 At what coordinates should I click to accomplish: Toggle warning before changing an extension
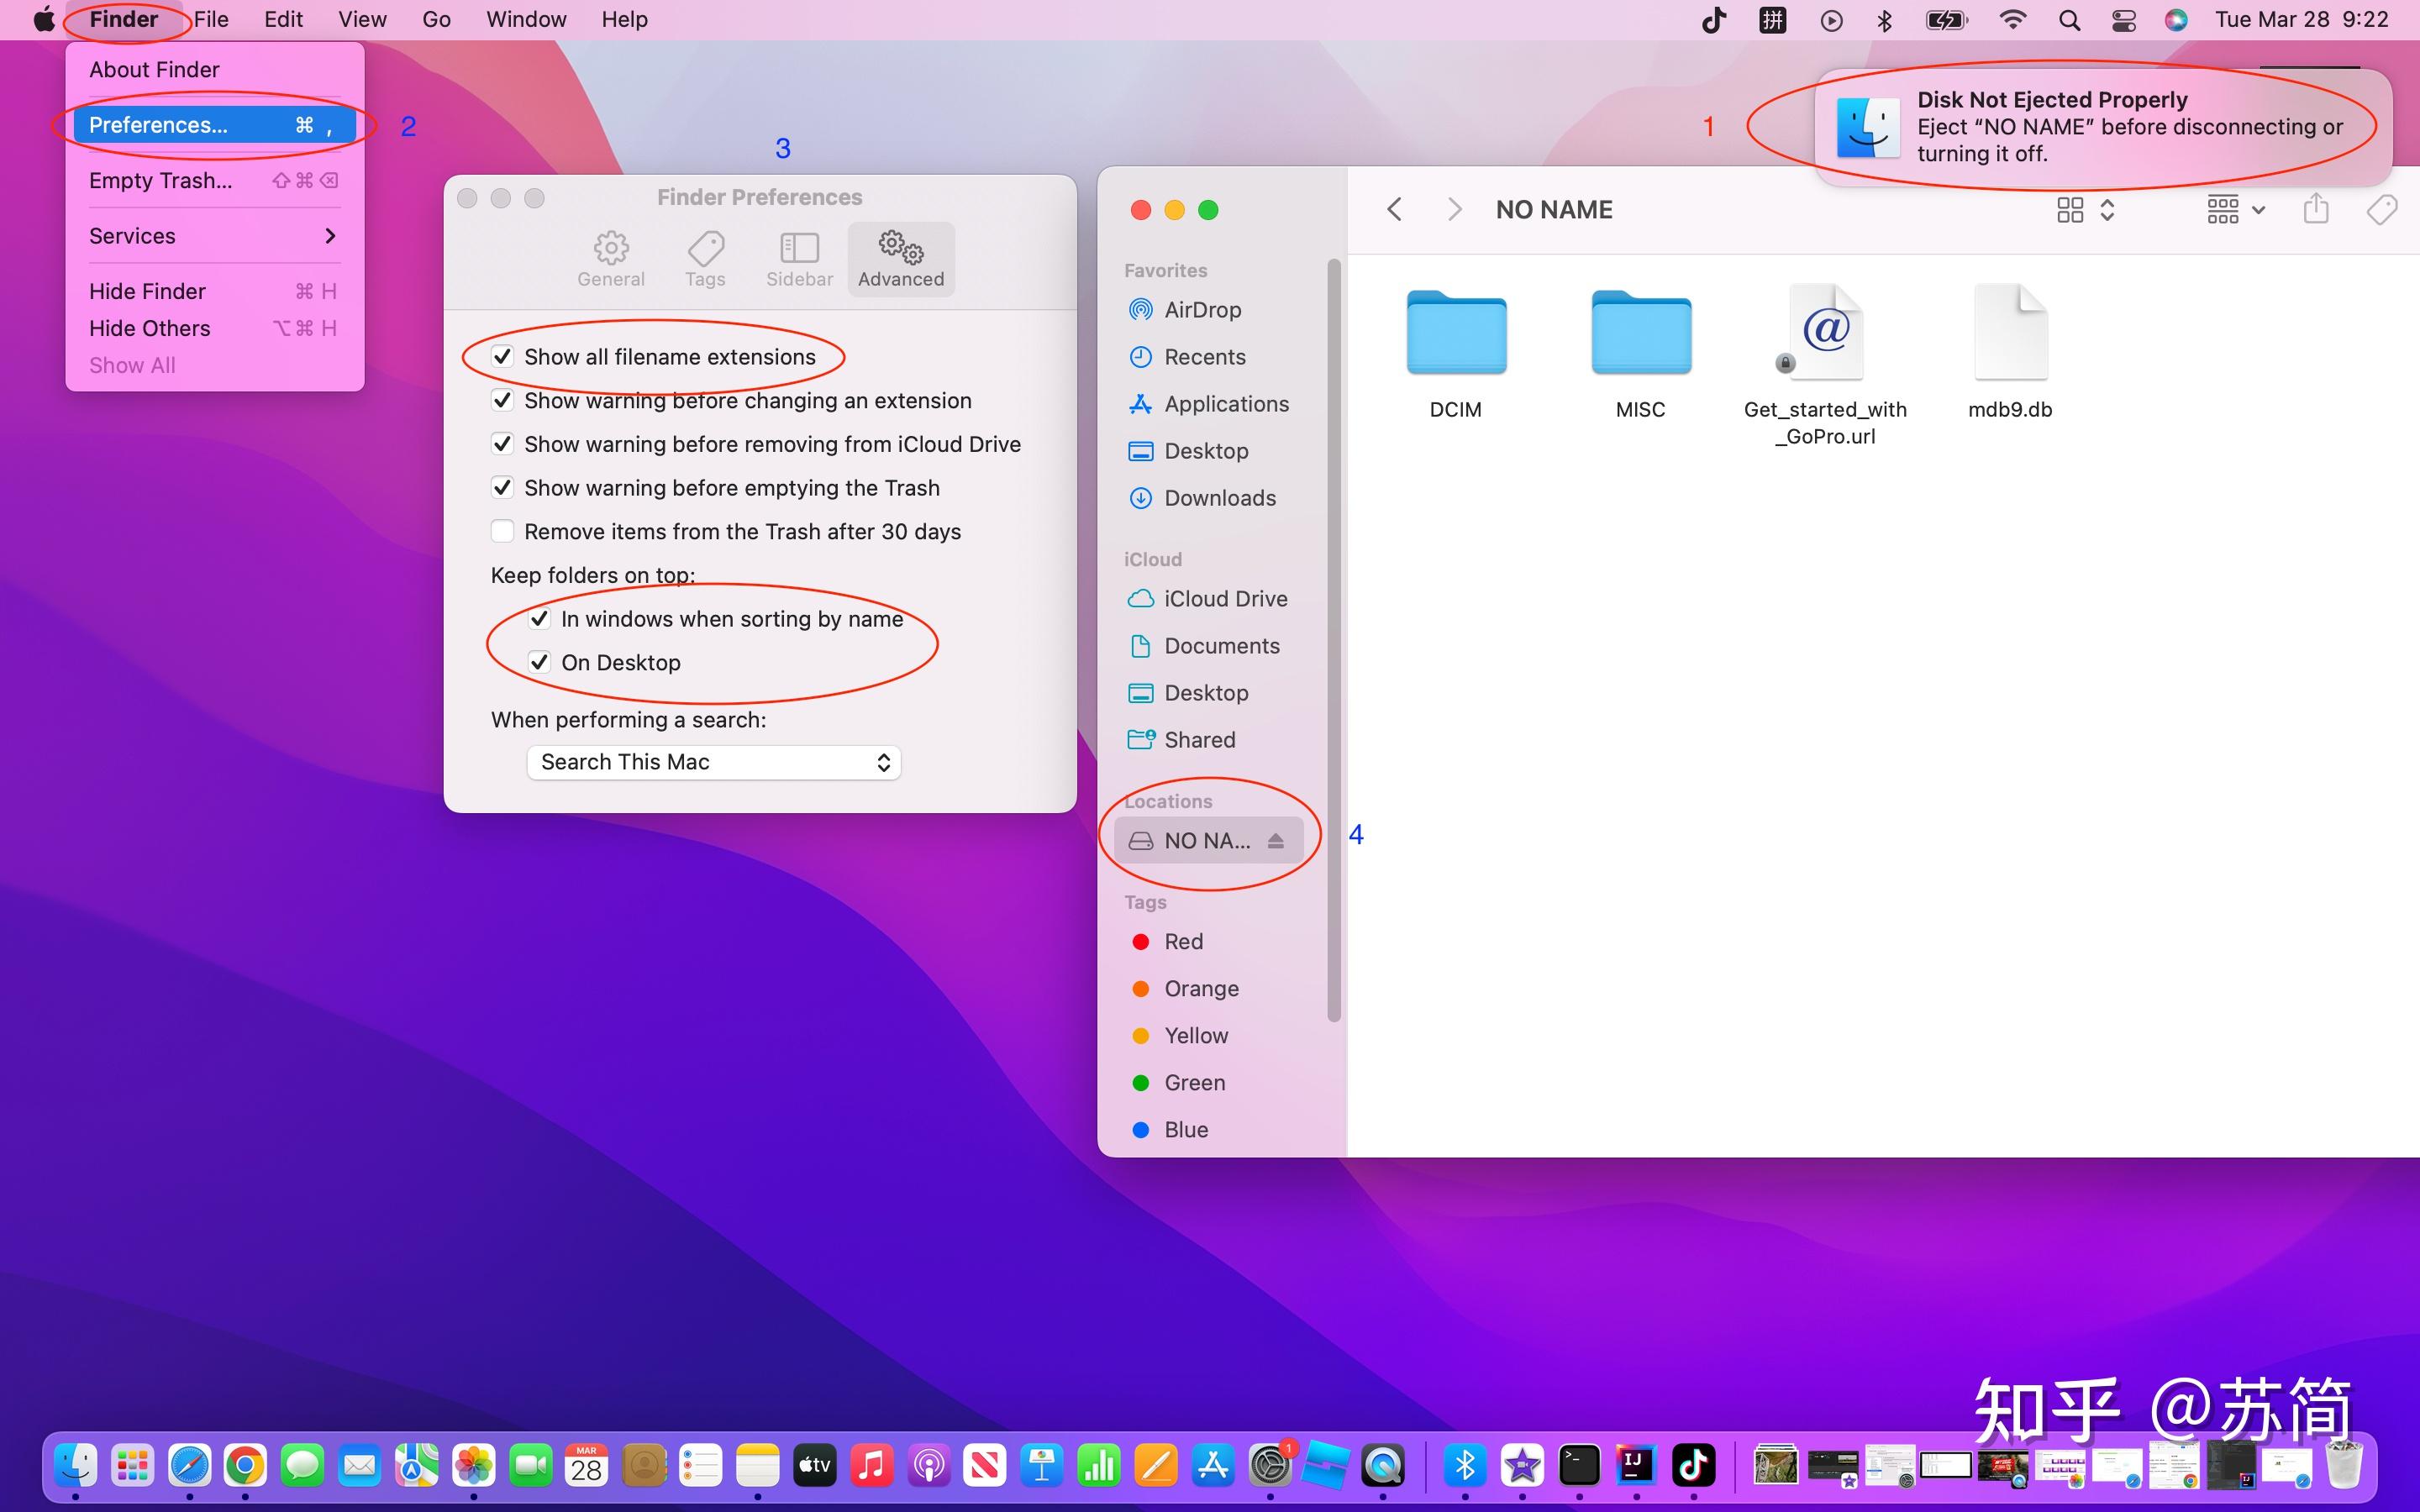[503, 401]
